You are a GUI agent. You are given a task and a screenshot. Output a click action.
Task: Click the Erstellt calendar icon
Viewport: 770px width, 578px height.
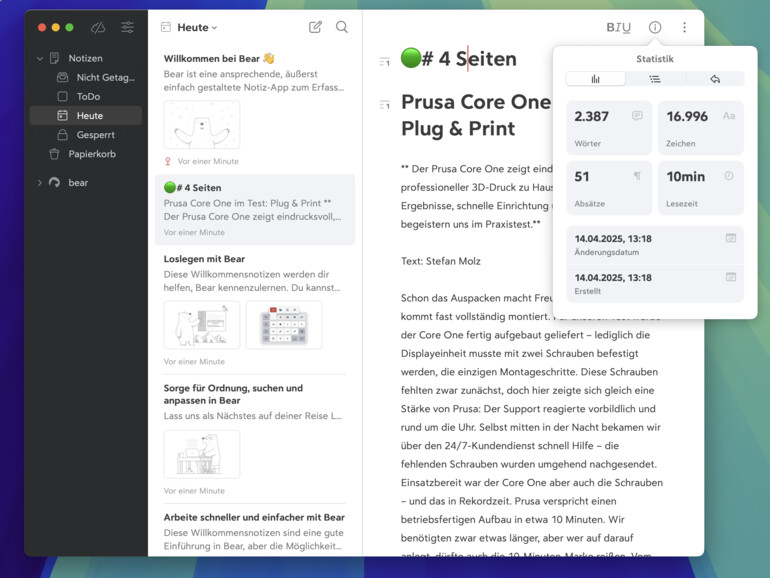[x=731, y=277]
